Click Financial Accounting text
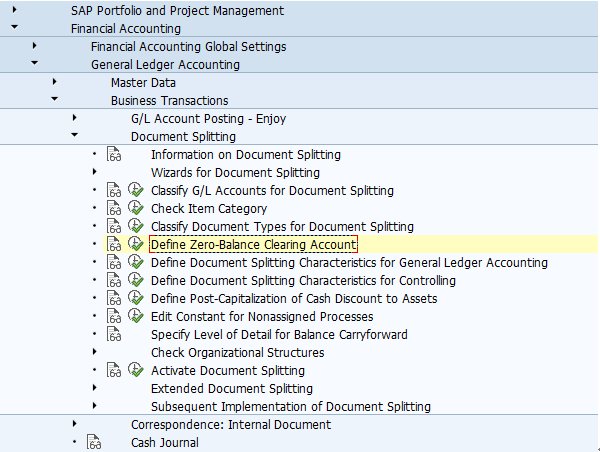Image resolution: width=600 pixels, height=452 pixels. pos(126,29)
